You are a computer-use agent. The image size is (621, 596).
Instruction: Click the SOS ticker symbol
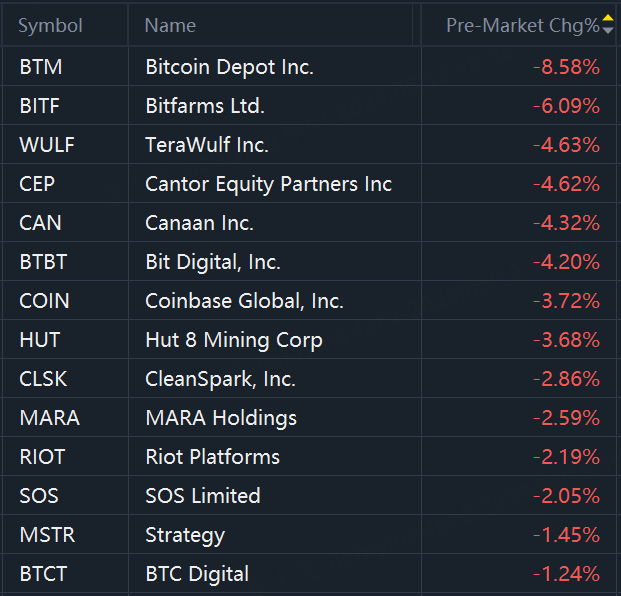point(37,496)
